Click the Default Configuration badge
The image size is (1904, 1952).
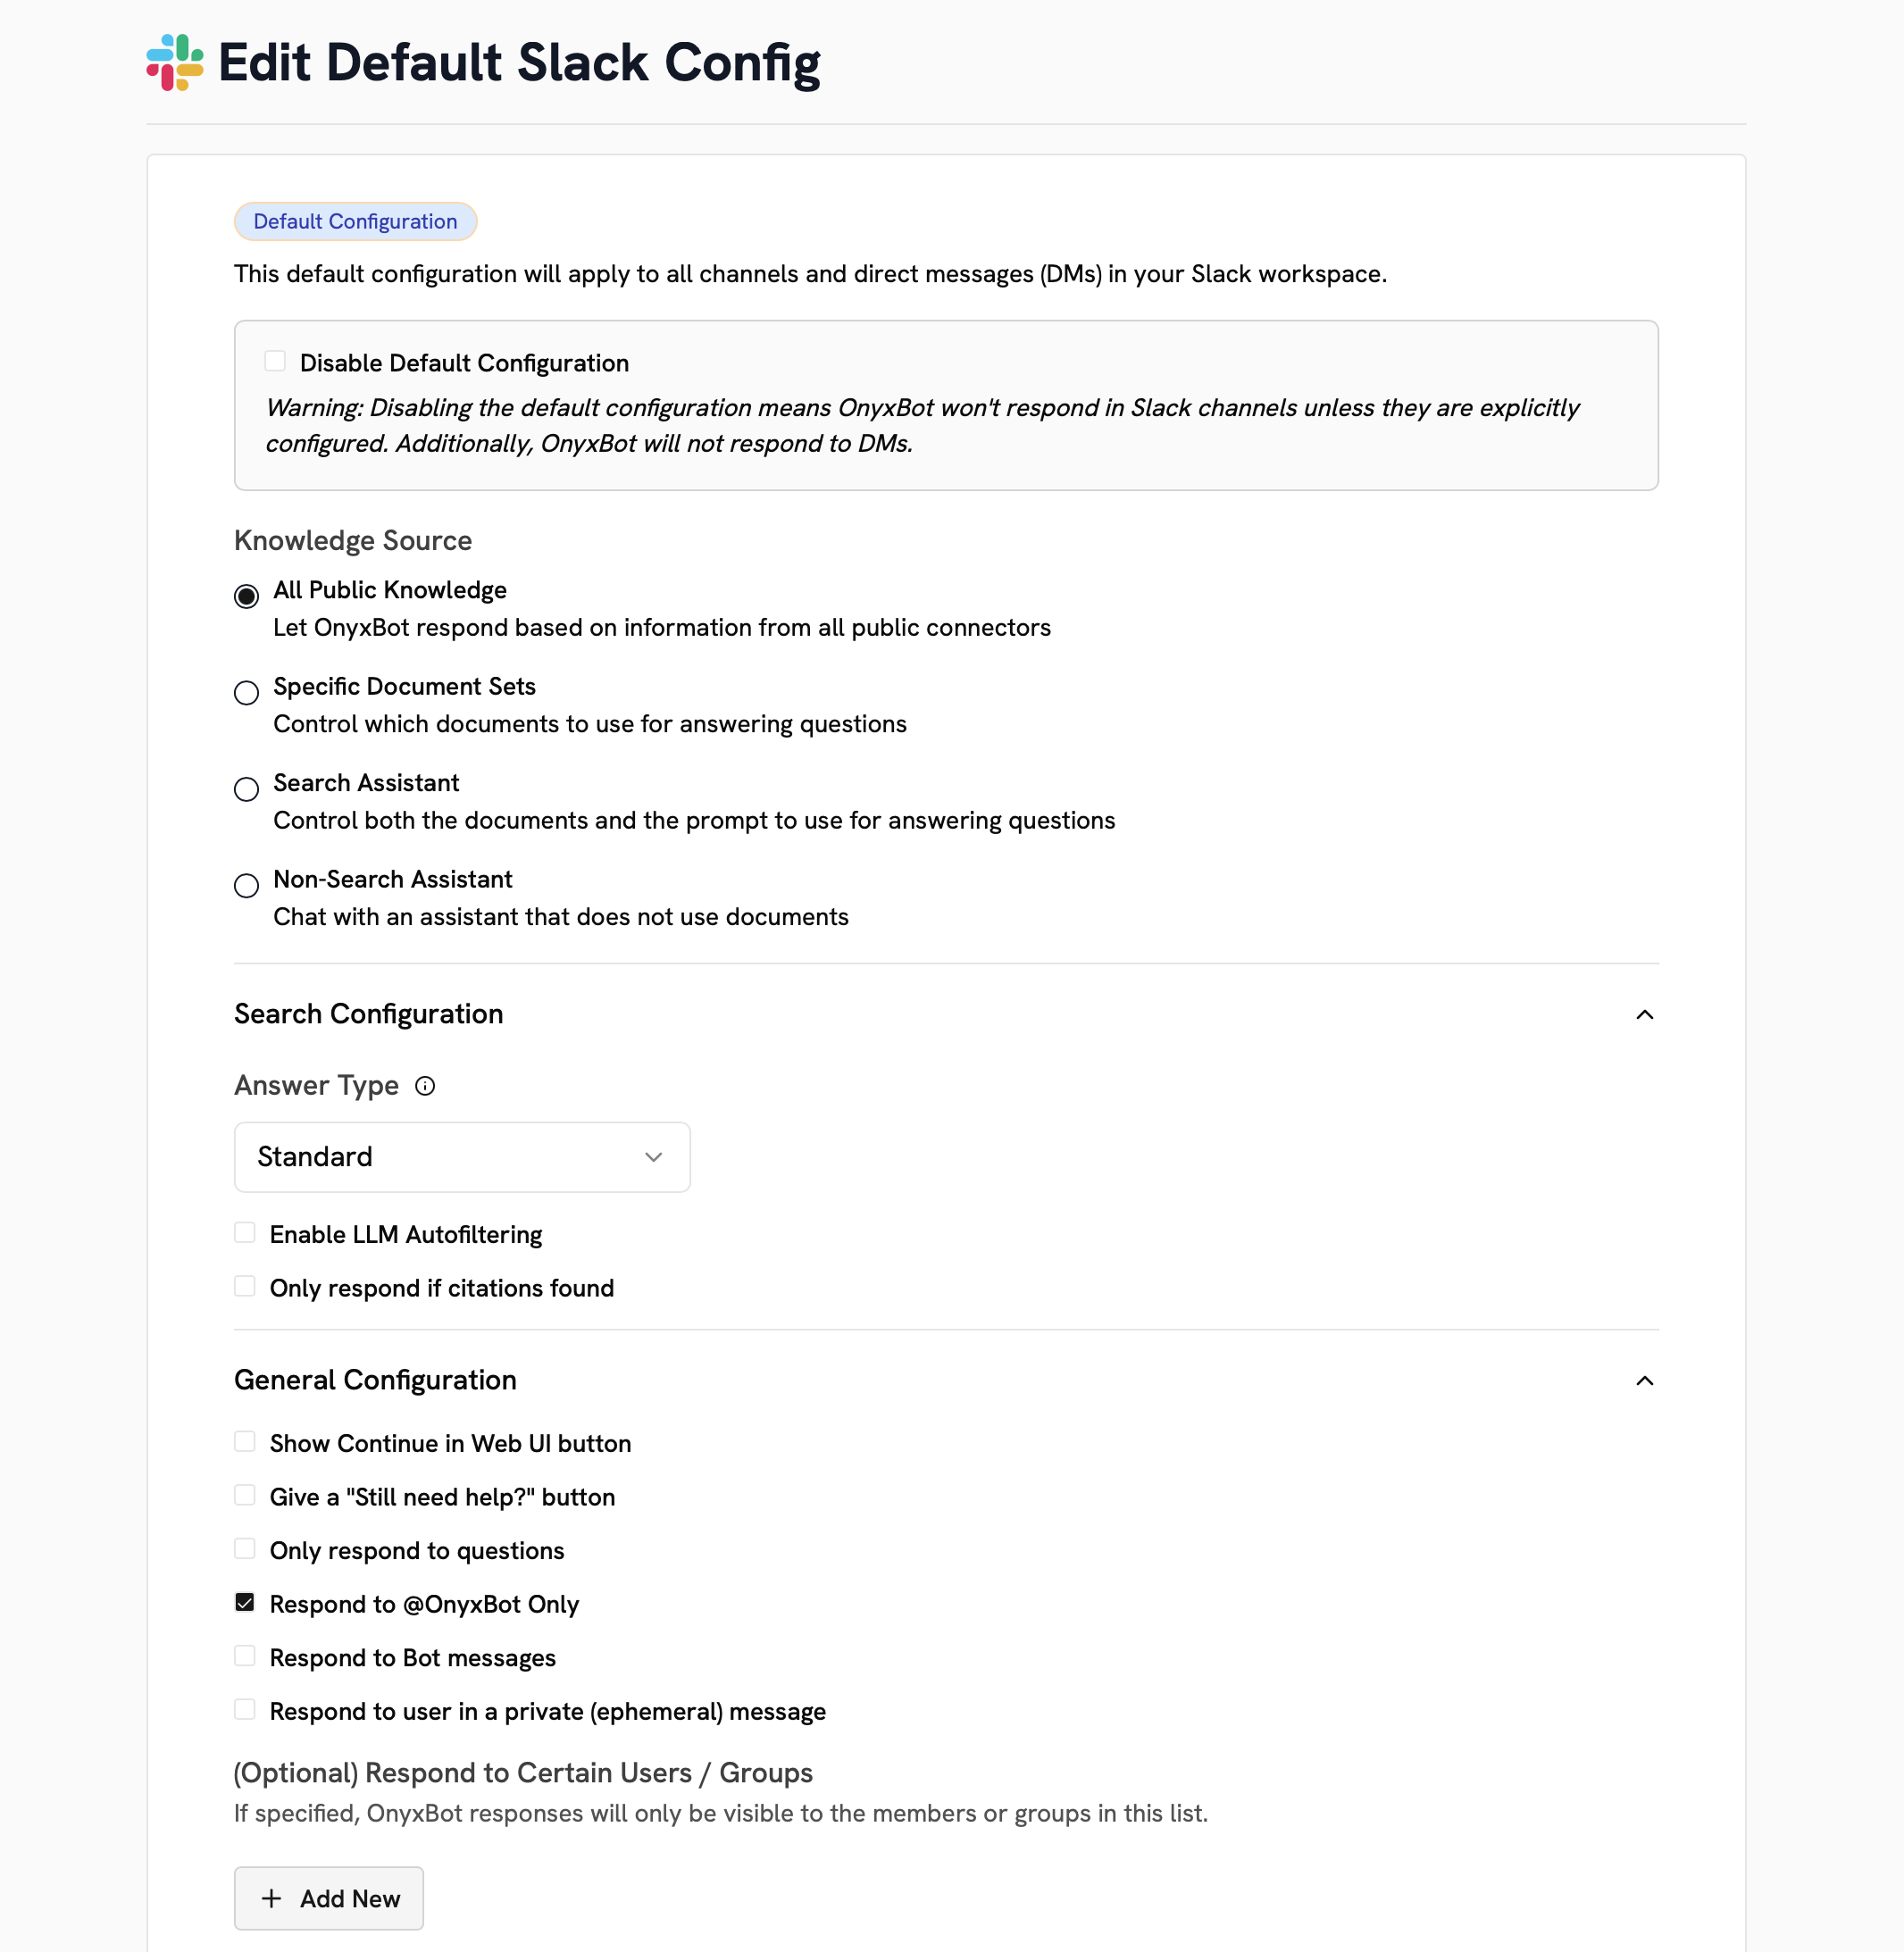355,221
